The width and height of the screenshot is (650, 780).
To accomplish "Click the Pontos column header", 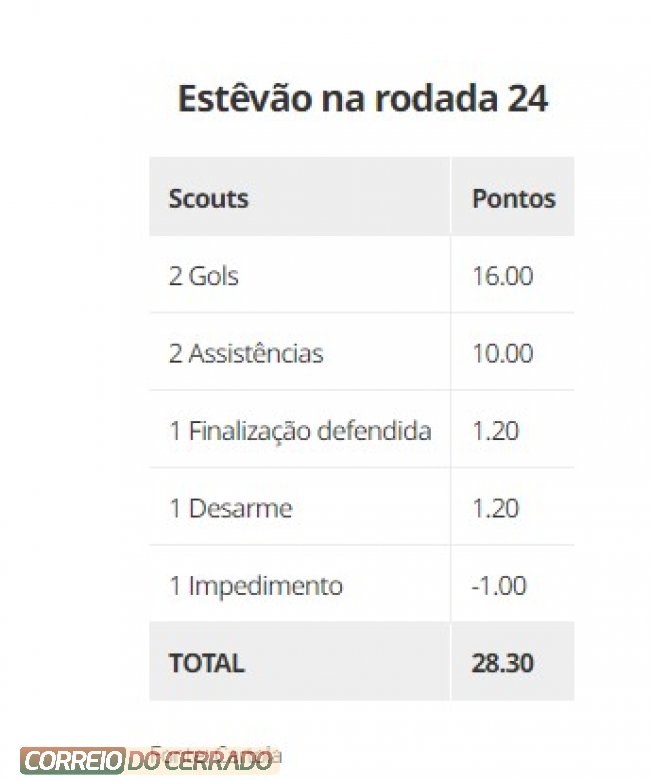I will pyautogui.click(x=513, y=198).
